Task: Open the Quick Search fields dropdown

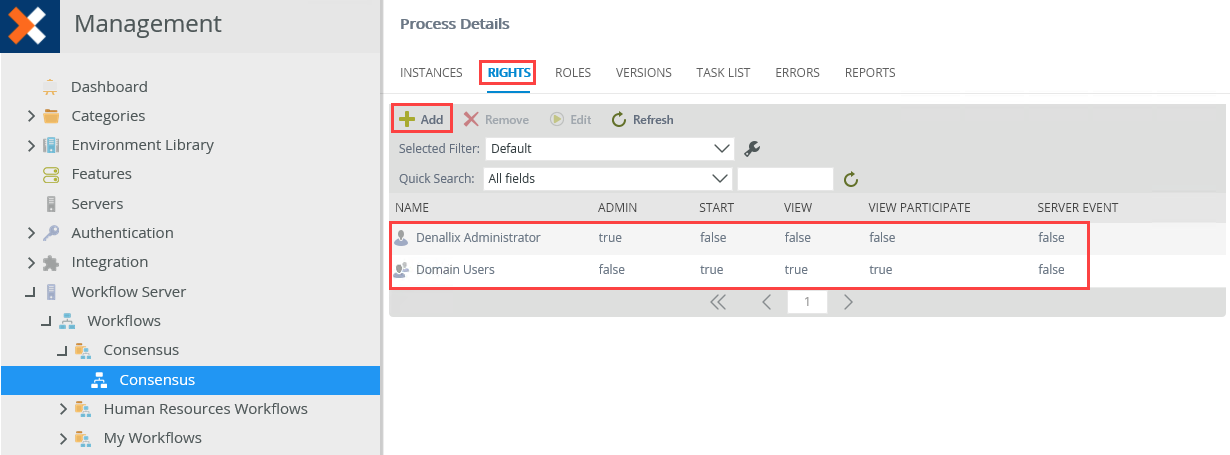Action: [608, 179]
